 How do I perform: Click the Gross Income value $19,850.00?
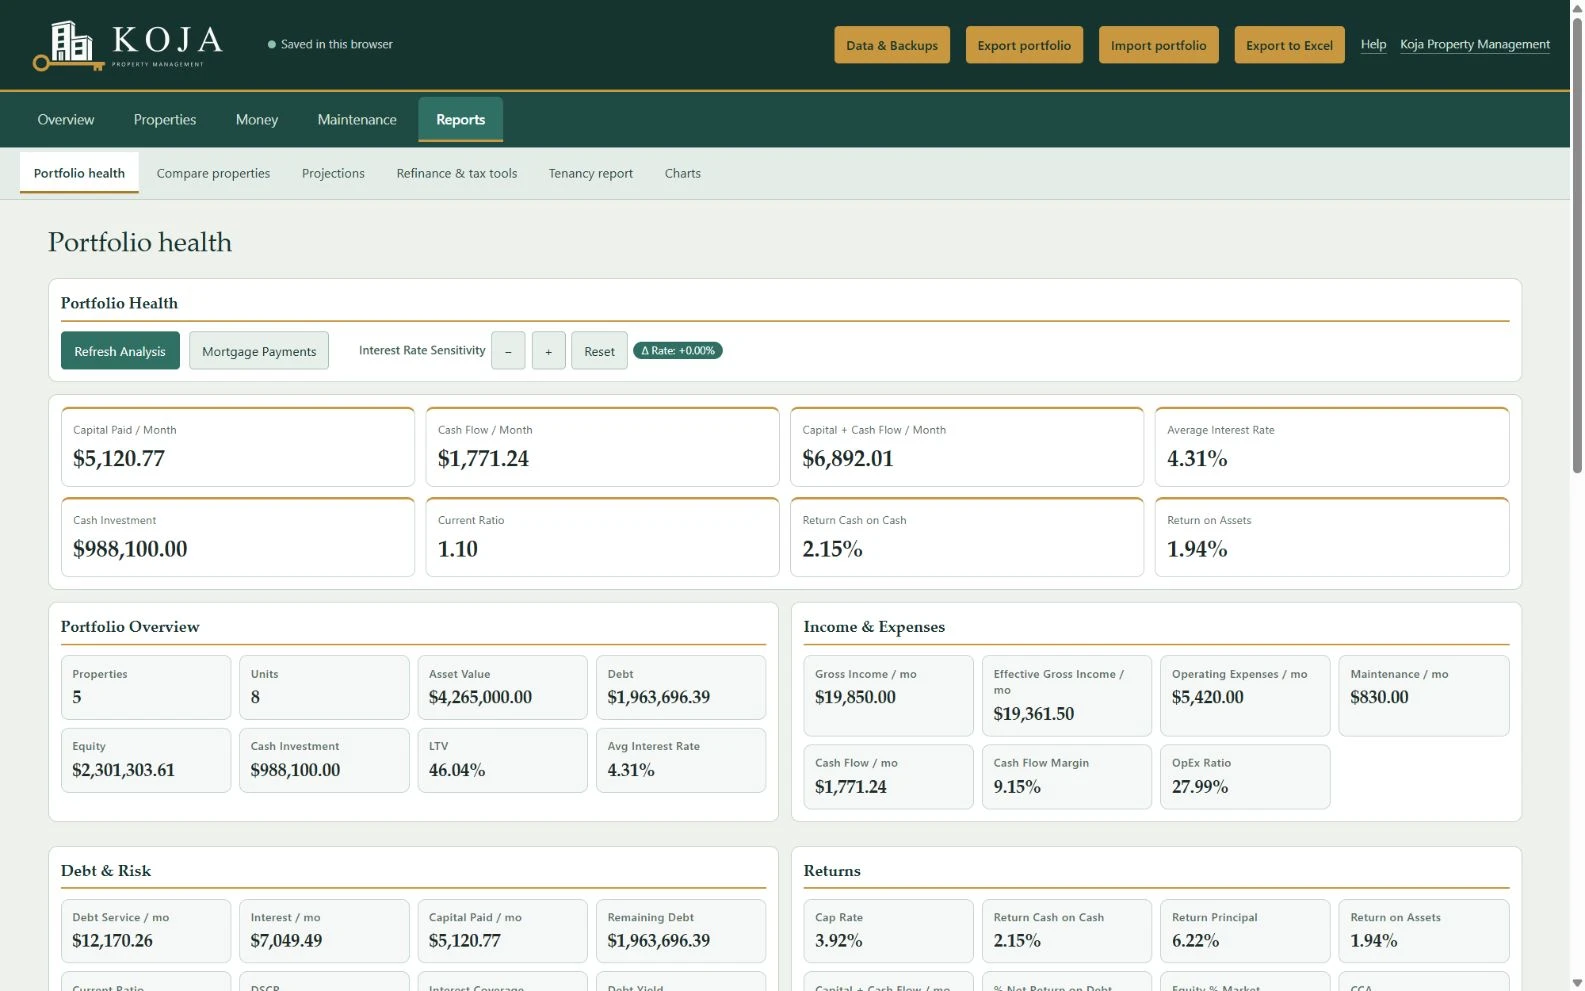855,697
